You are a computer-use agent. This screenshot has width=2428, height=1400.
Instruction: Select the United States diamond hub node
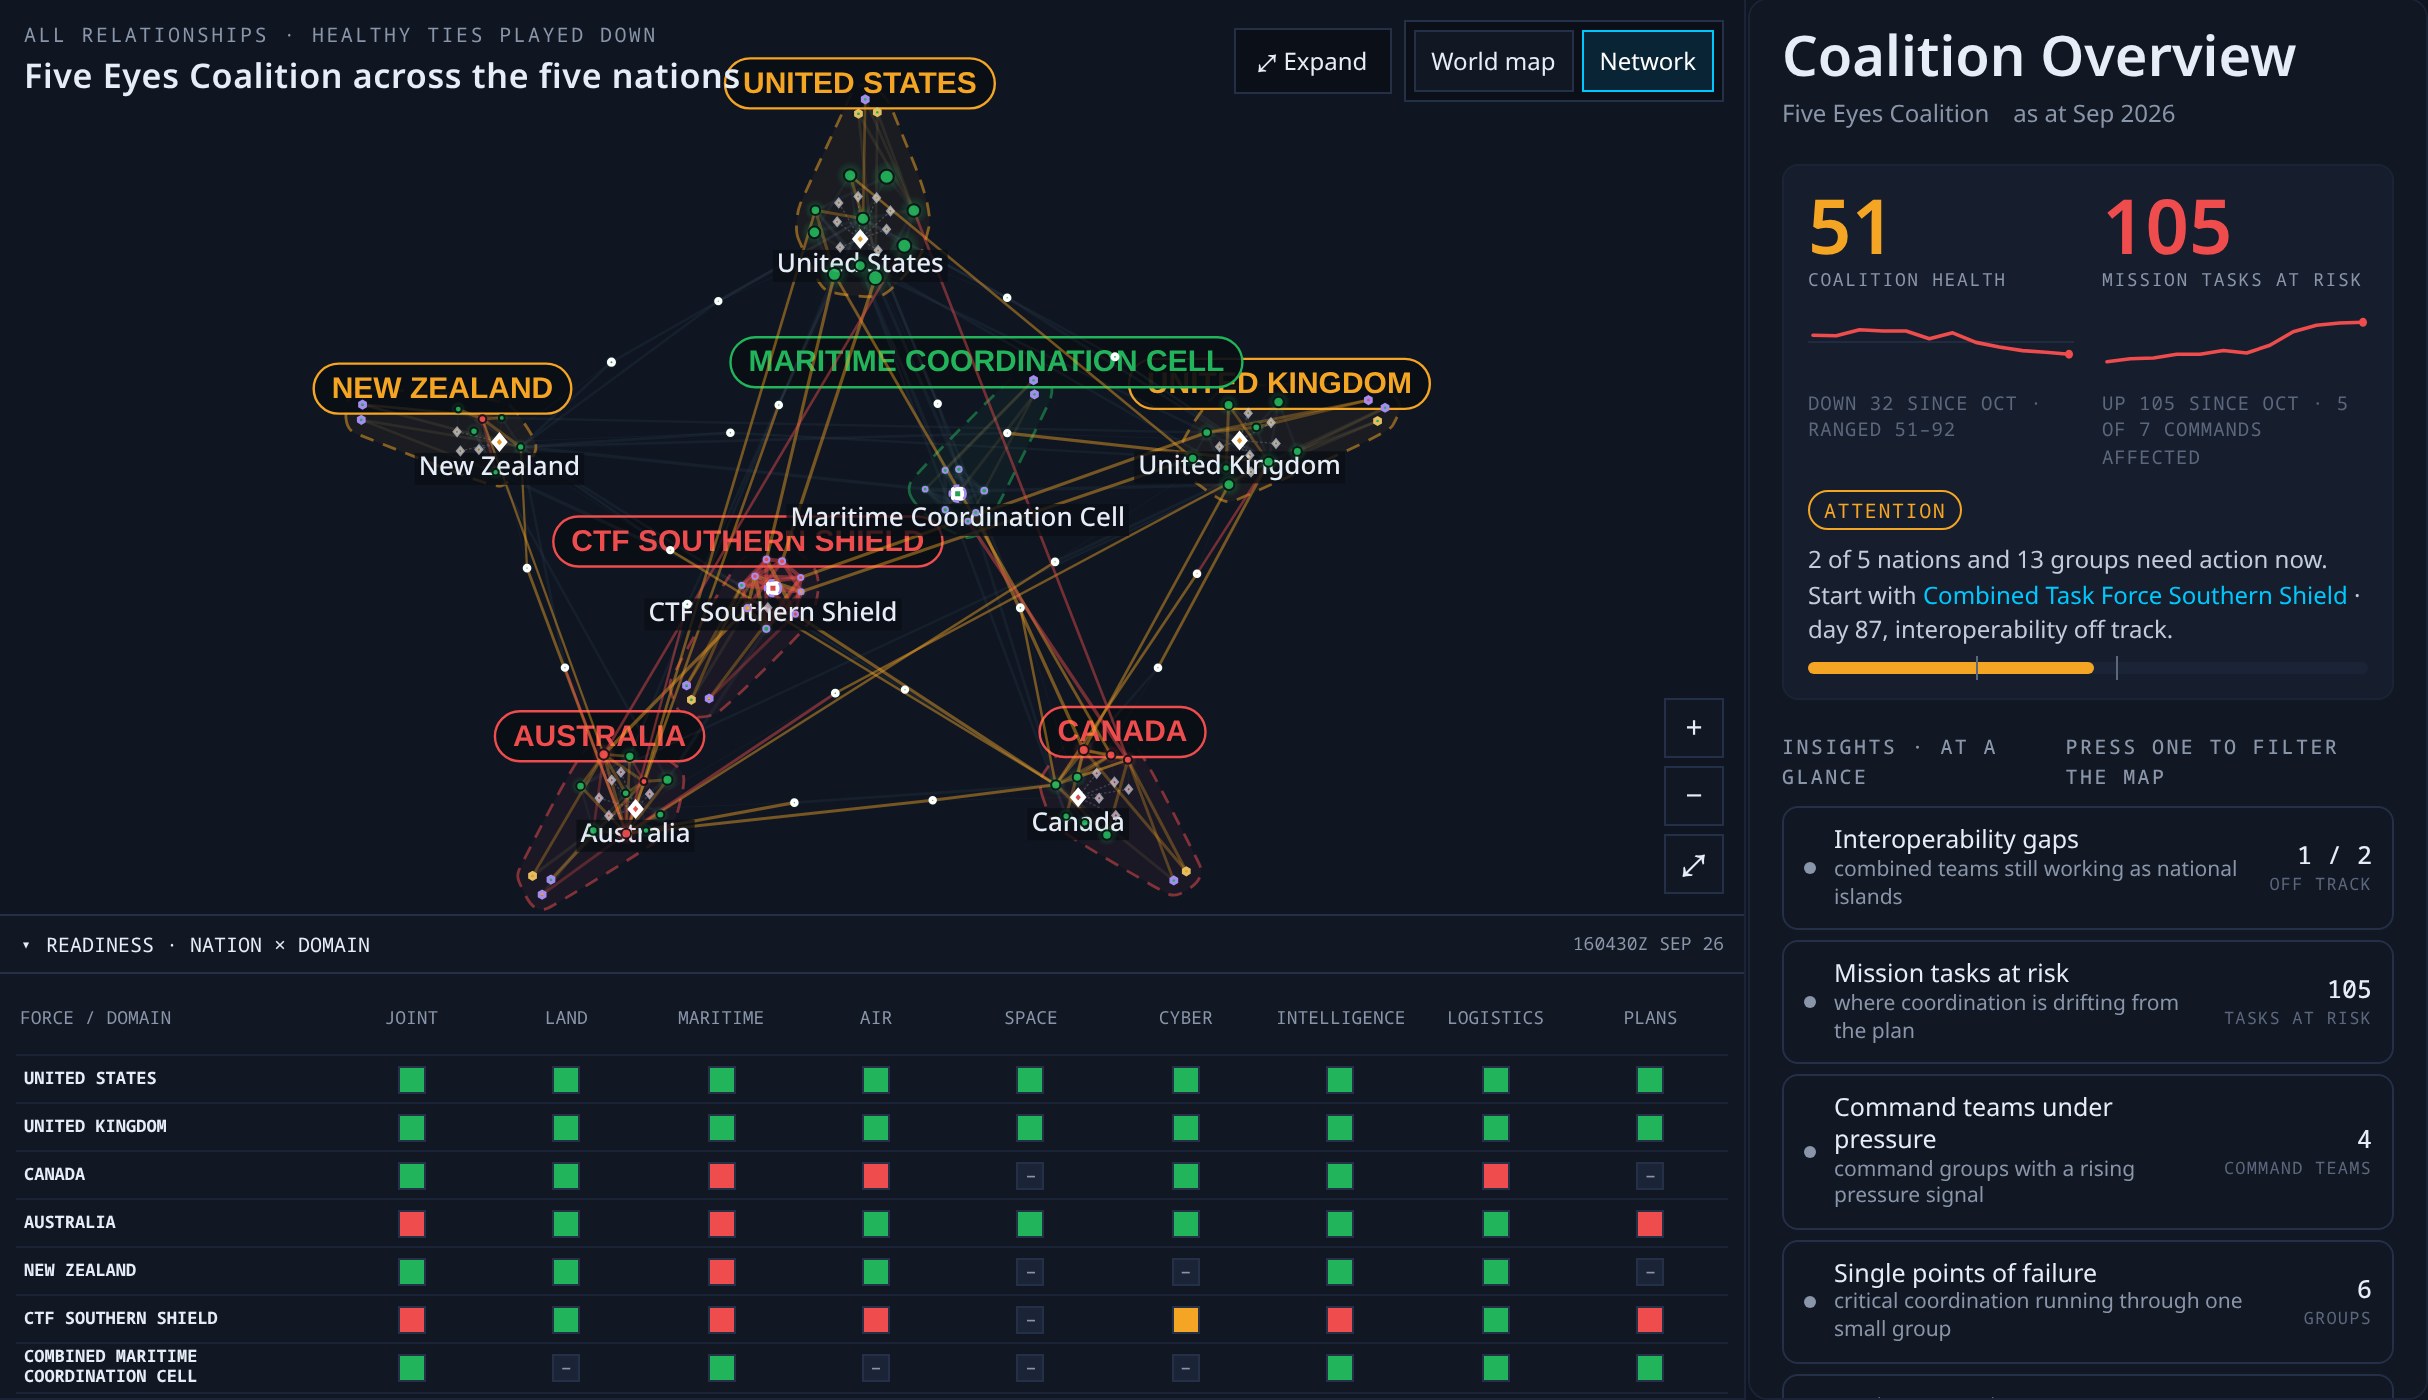point(860,238)
